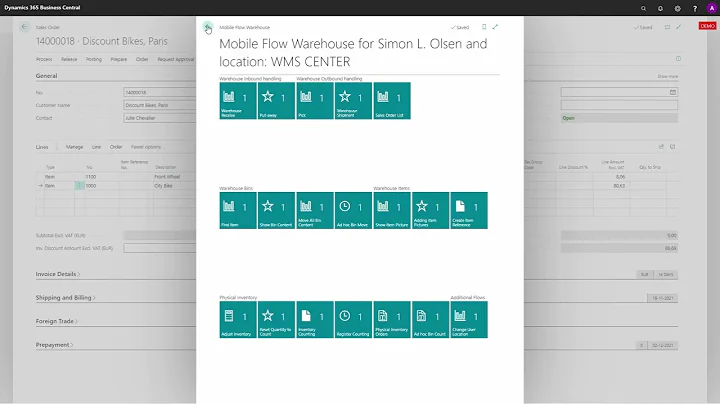Expand the Invoice Details section
The height and width of the screenshot is (404, 720).
[x=58, y=274]
